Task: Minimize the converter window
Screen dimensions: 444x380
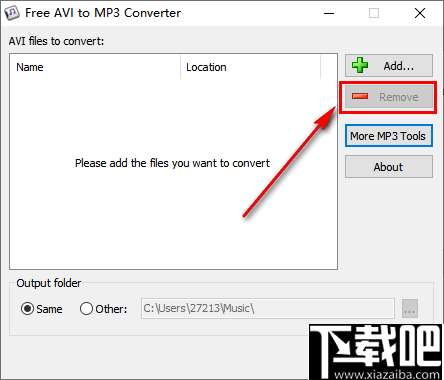Action: click(329, 13)
